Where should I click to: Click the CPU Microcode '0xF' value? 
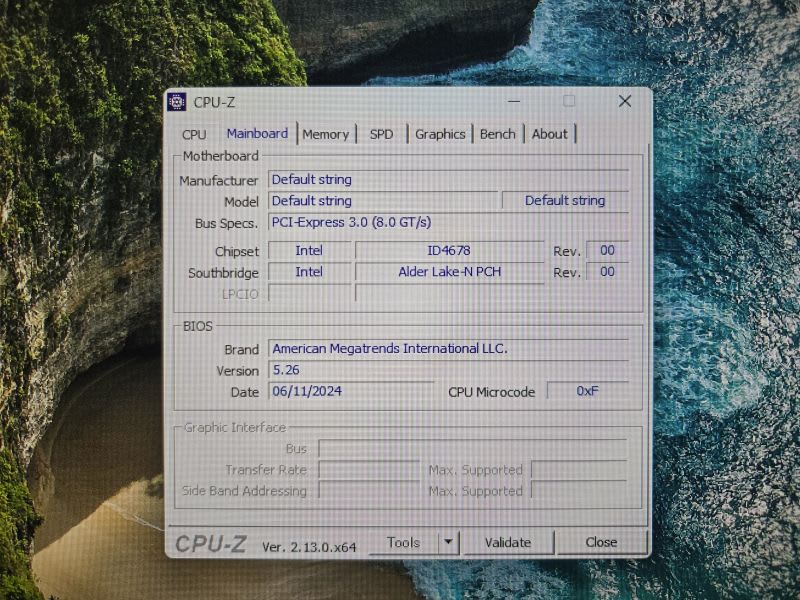(x=587, y=391)
